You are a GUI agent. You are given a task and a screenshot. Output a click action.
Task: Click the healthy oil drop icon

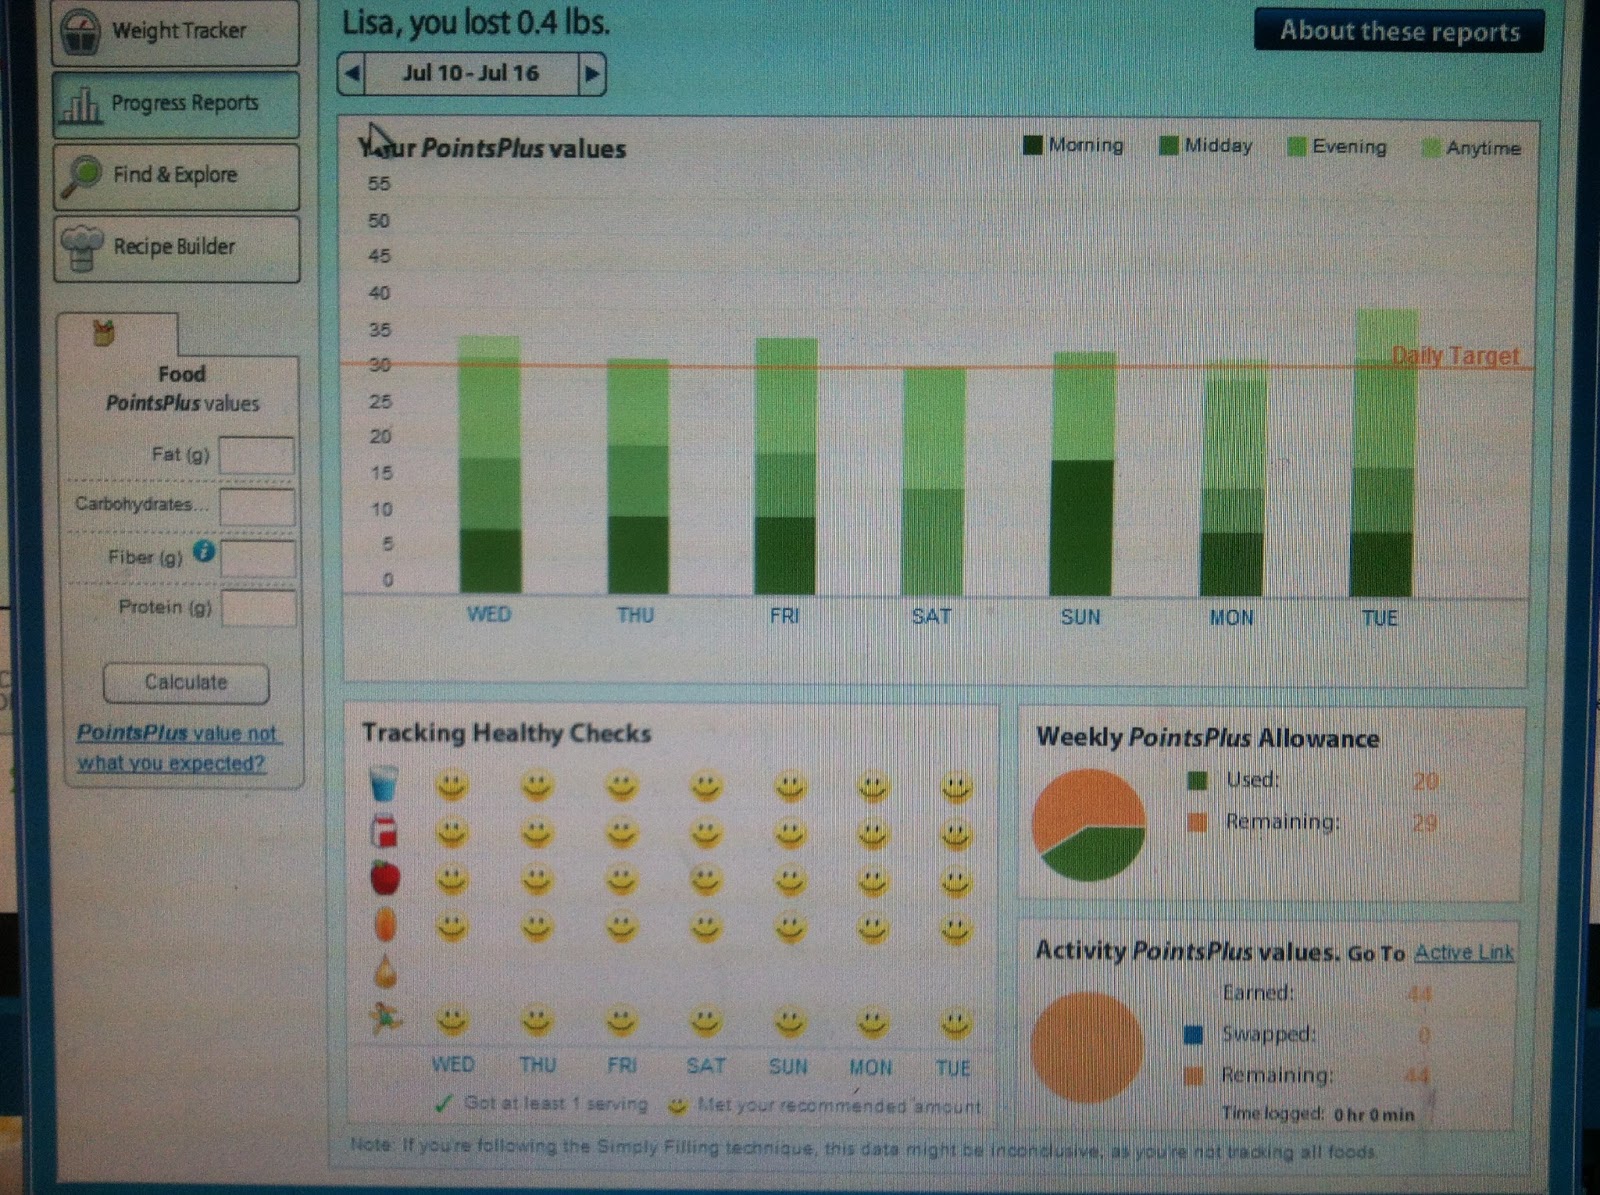pos(385,971)
